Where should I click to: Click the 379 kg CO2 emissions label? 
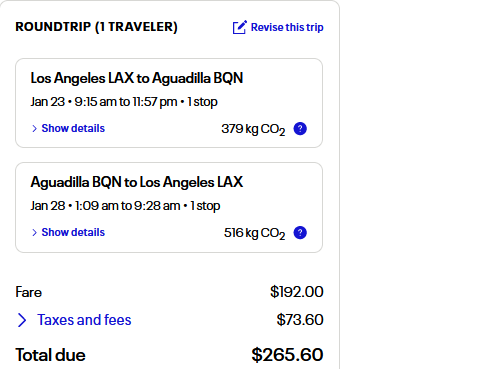[x=253, y=129]
